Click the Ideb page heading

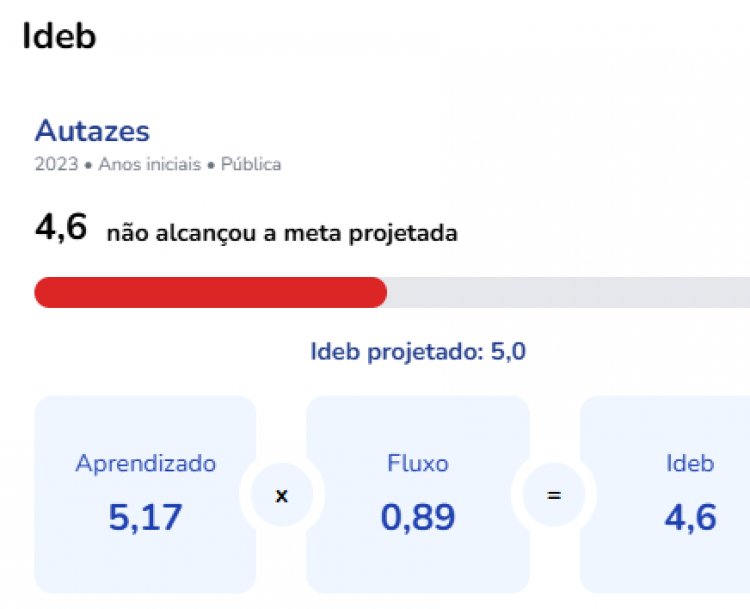click(x=59, y=37)
